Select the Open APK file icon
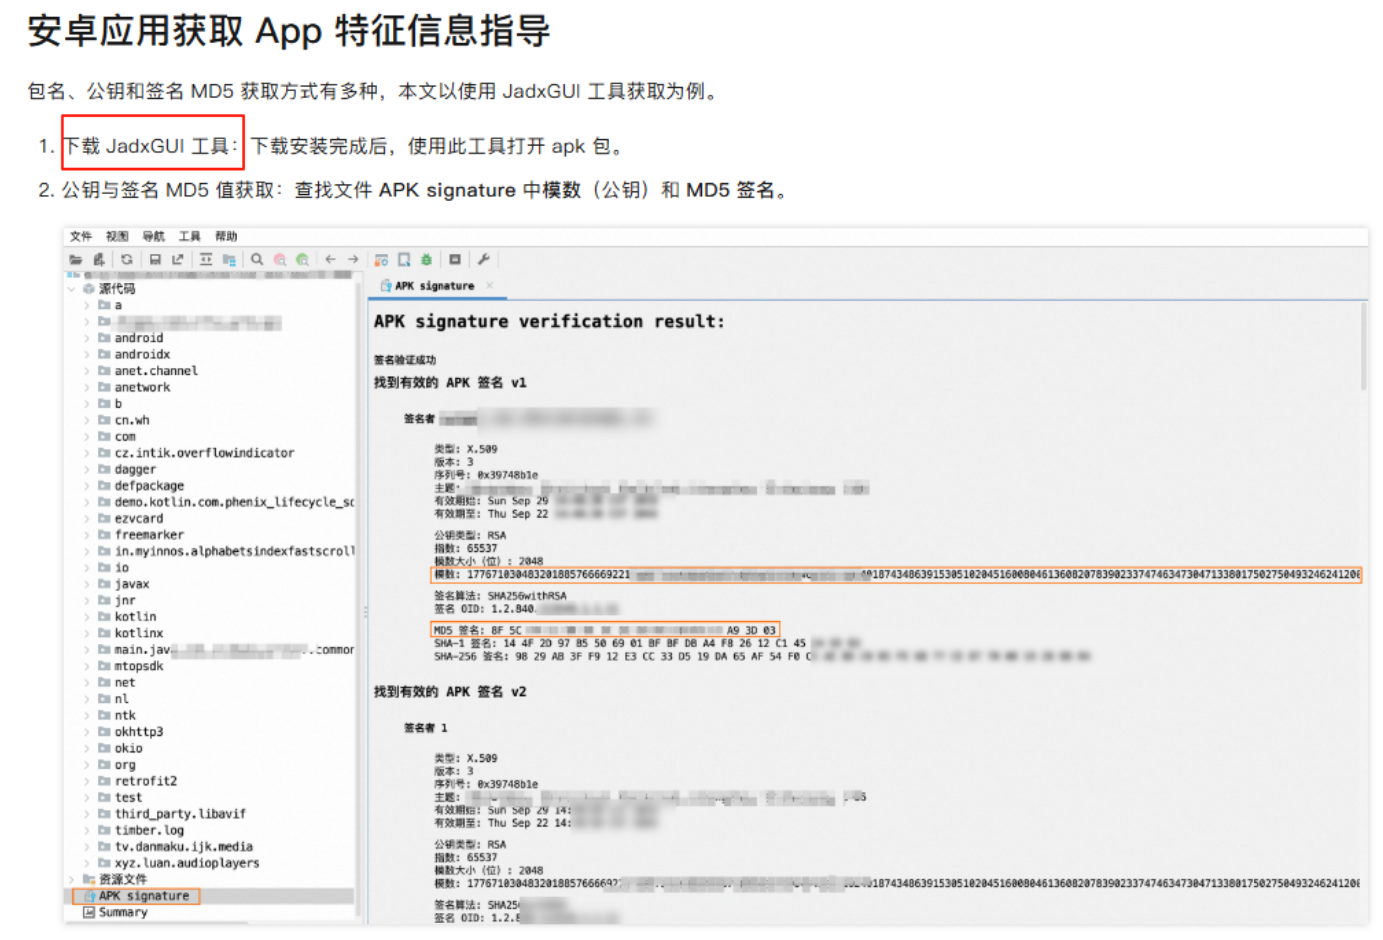This screenshot has height=940, width=1383. [x=77, y=259]
